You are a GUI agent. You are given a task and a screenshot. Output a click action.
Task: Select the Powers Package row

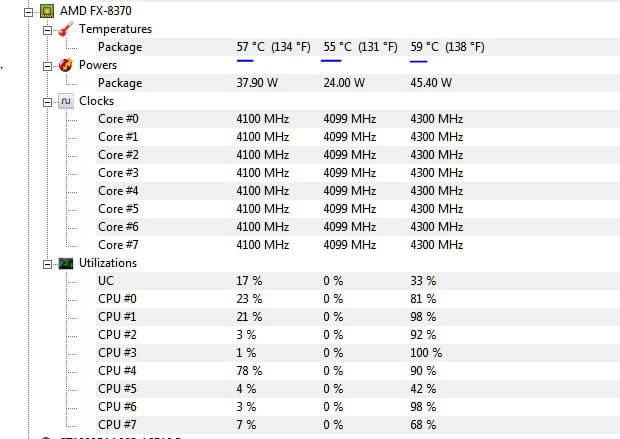click(120, 83)
